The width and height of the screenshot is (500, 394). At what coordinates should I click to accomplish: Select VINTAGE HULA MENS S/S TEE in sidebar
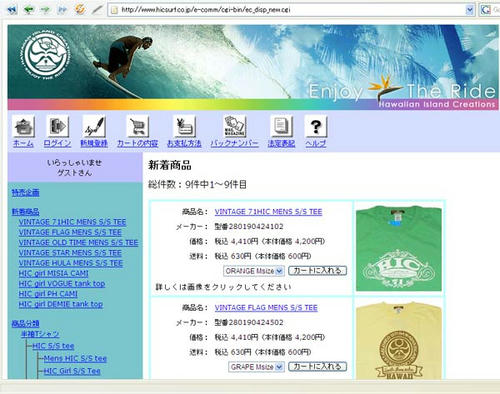tap(71, 263)
